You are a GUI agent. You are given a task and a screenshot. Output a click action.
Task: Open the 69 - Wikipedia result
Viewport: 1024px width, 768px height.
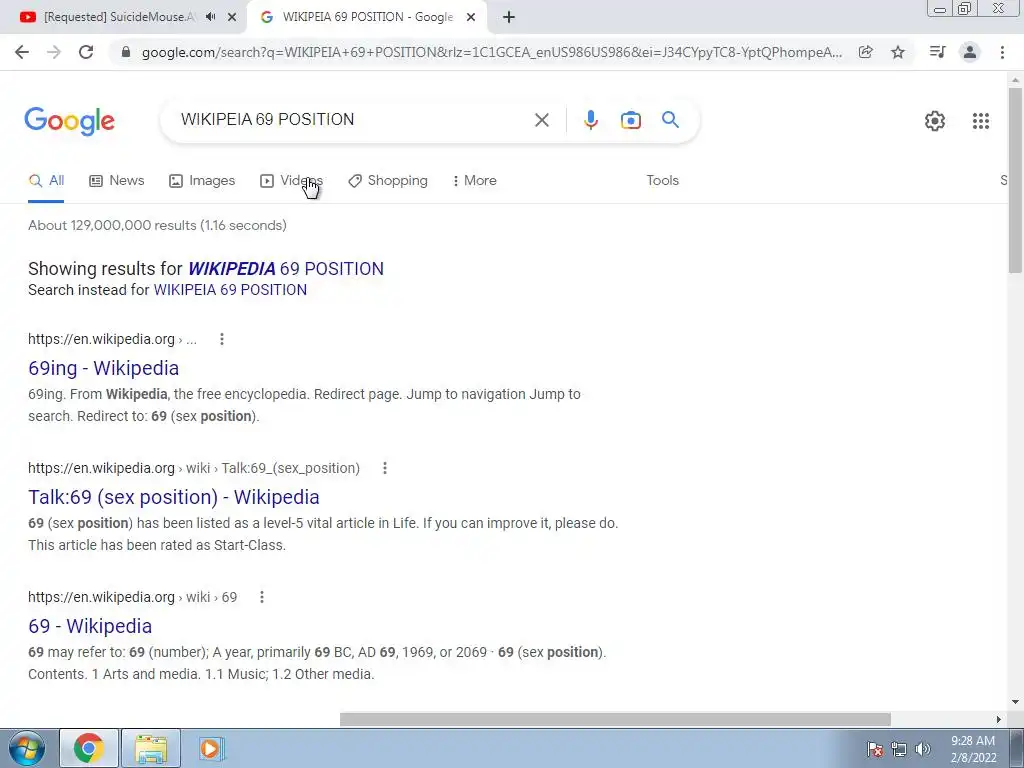tap(90, 626)
